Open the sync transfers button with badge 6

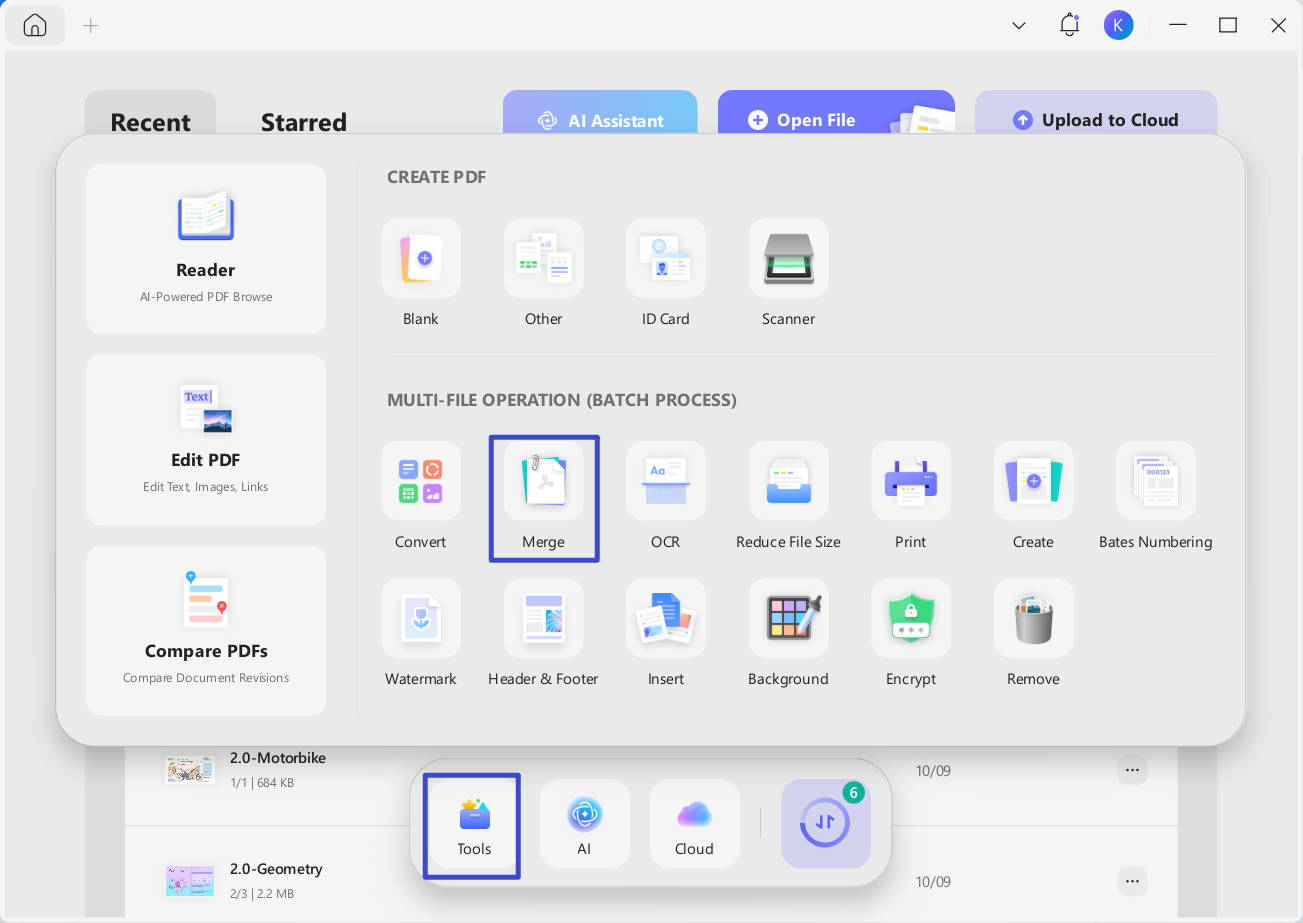click(x=826, y=824)
